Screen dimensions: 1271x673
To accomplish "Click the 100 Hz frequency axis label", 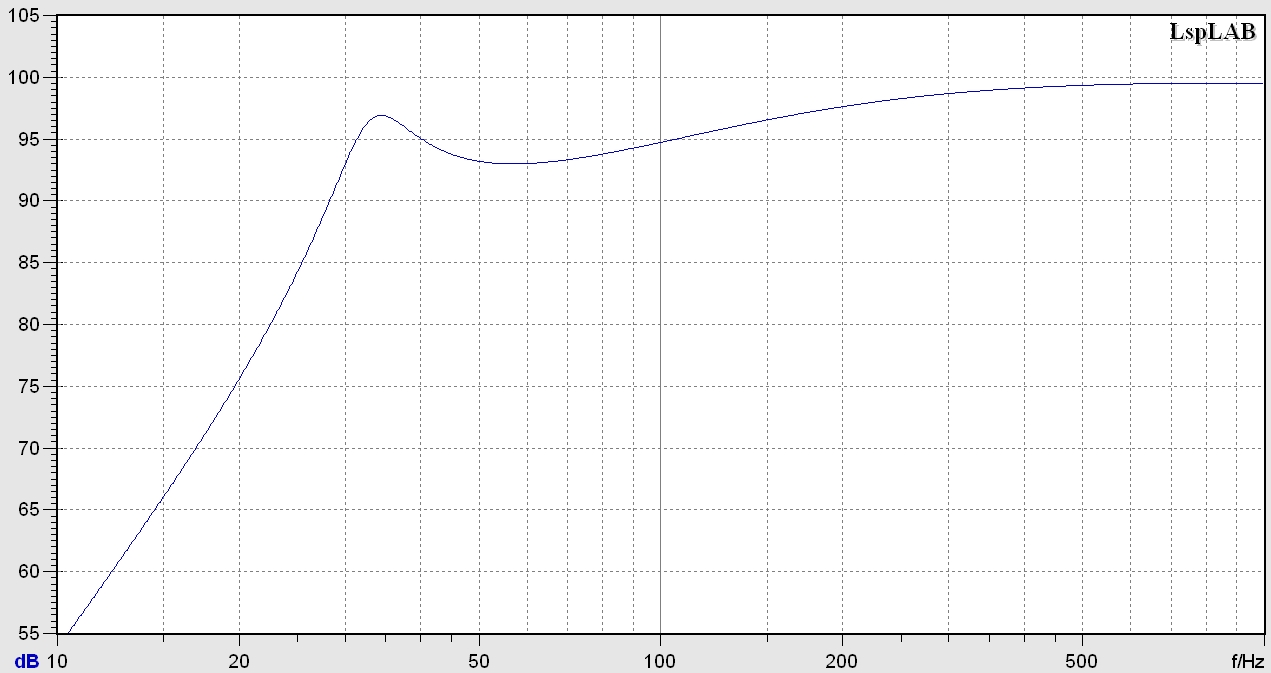I will pos(660,661).
